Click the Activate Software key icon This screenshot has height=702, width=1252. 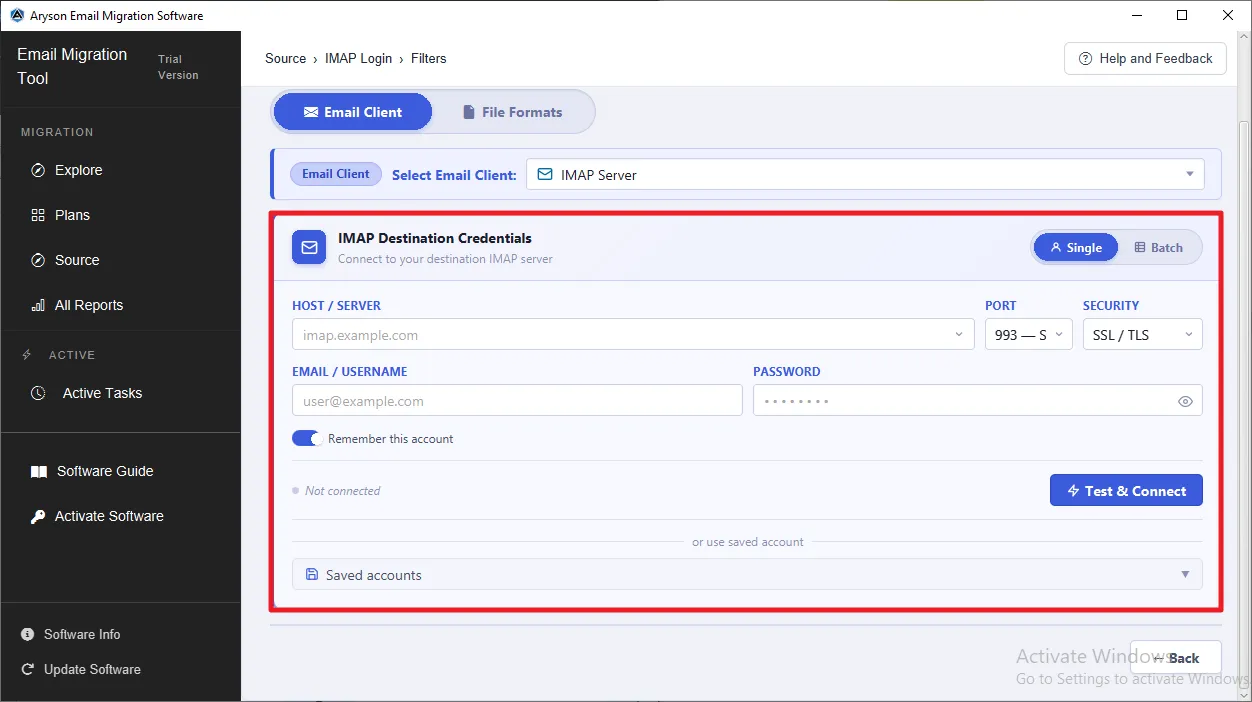click(38, 516)
